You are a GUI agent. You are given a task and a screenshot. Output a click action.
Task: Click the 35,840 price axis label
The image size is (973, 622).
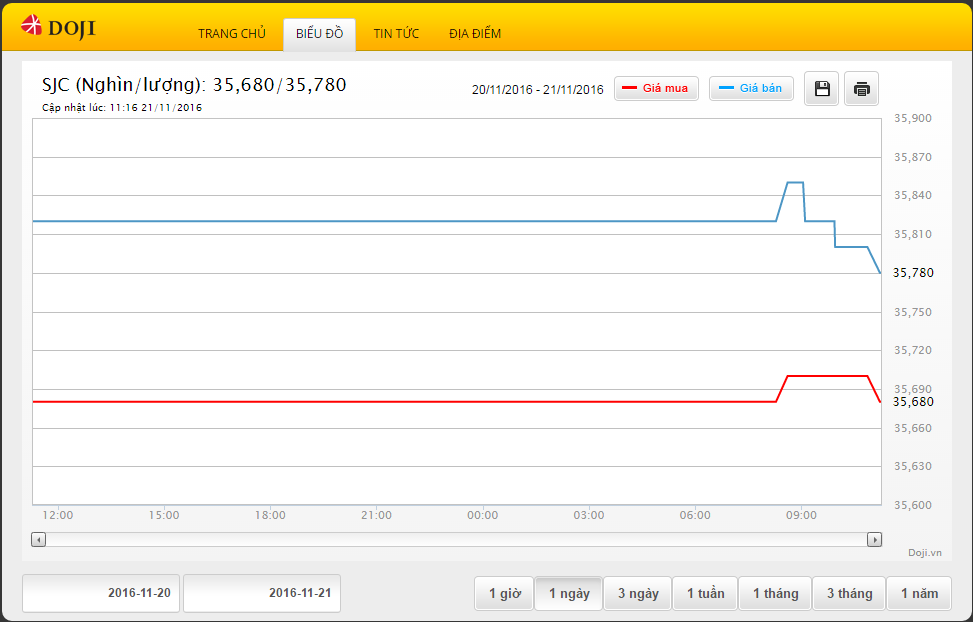pos(913,195)
